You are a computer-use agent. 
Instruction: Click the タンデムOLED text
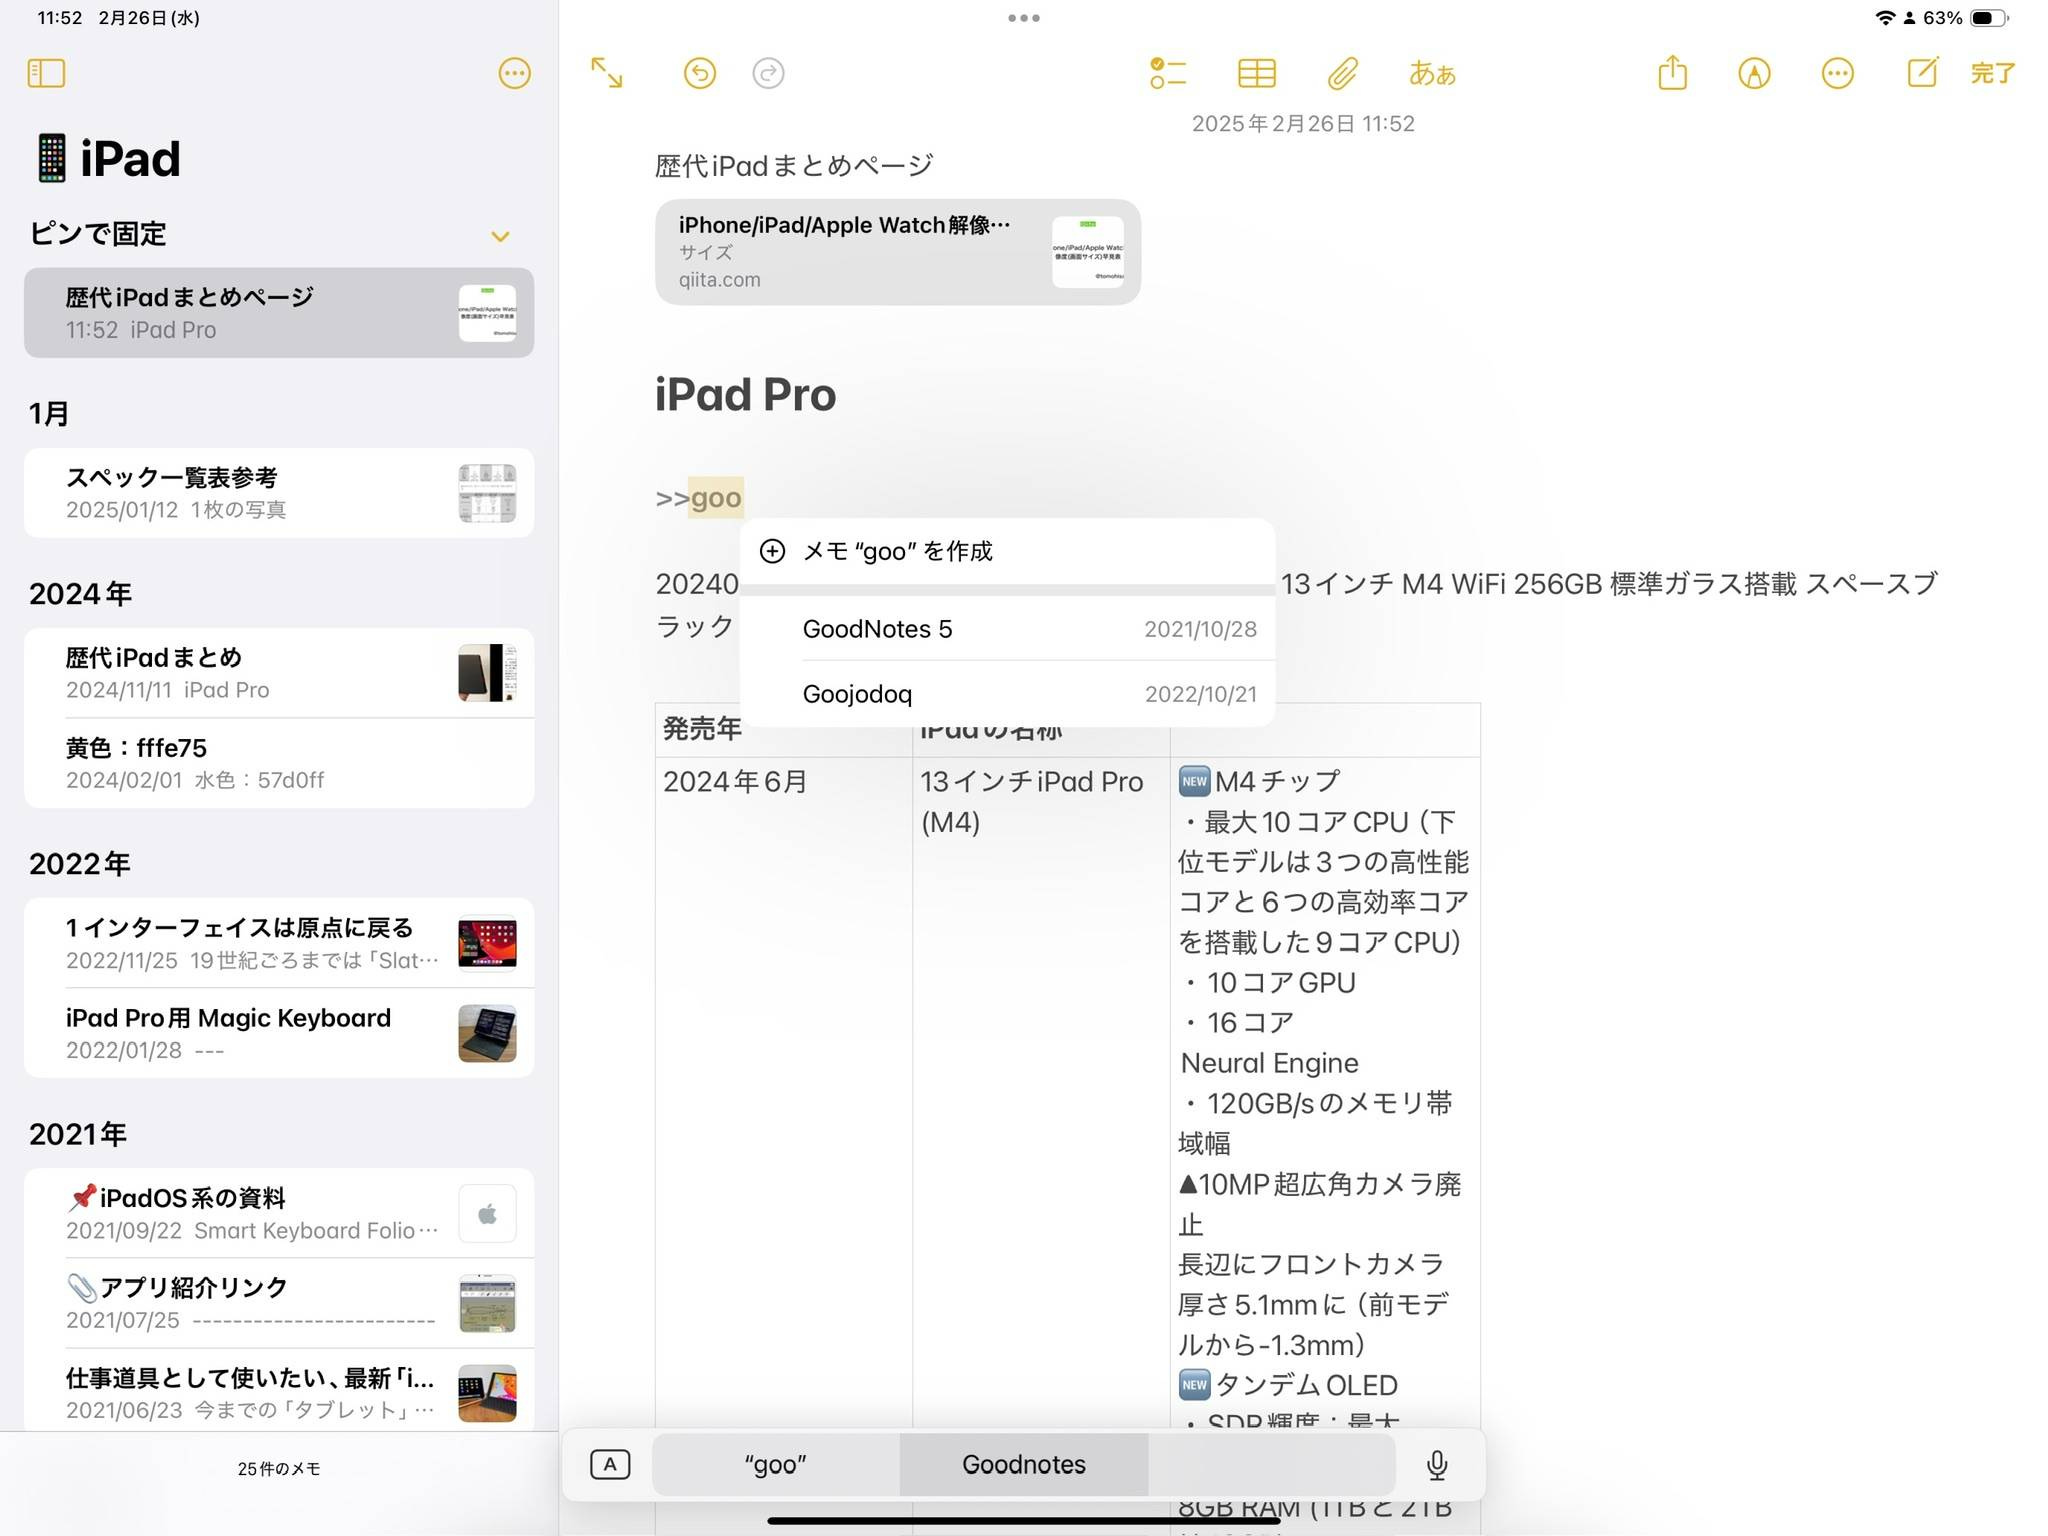1305,1386
